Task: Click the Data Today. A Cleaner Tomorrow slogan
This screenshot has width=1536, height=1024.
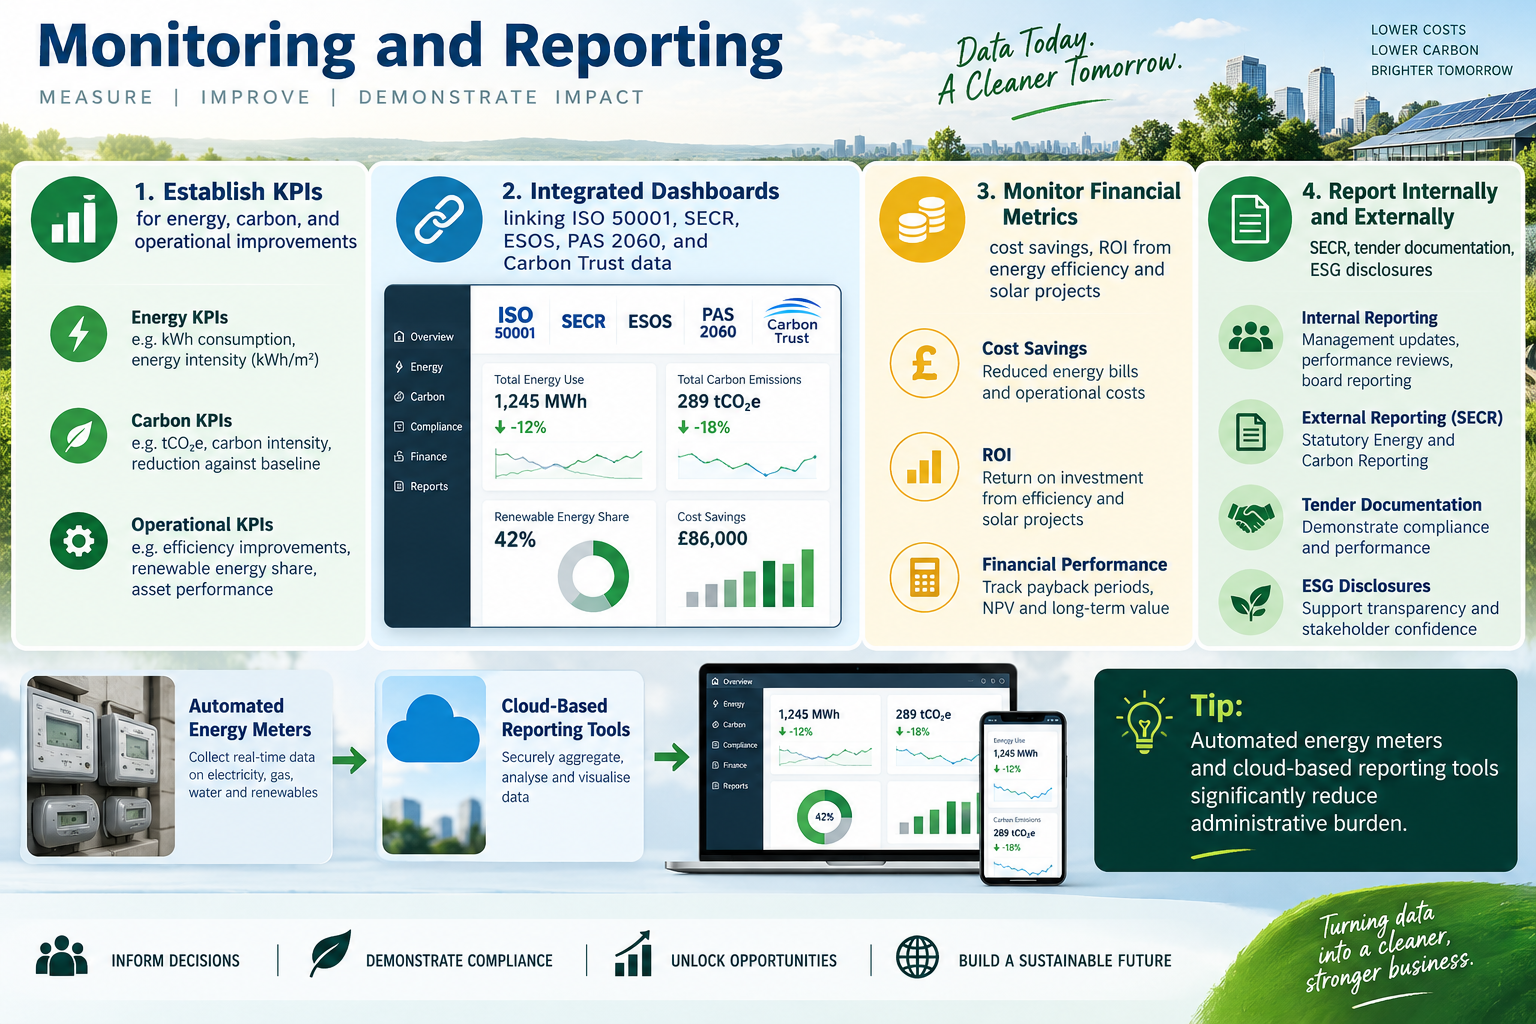Action: [1060, 67]
